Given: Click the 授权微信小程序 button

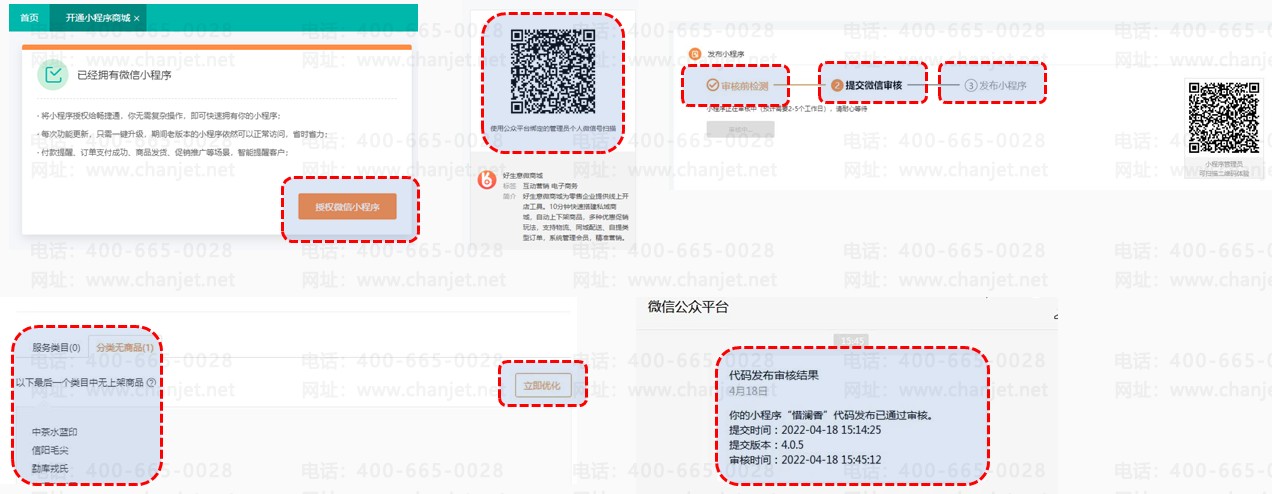Looking at the screenshot, I should coord(347,207).
